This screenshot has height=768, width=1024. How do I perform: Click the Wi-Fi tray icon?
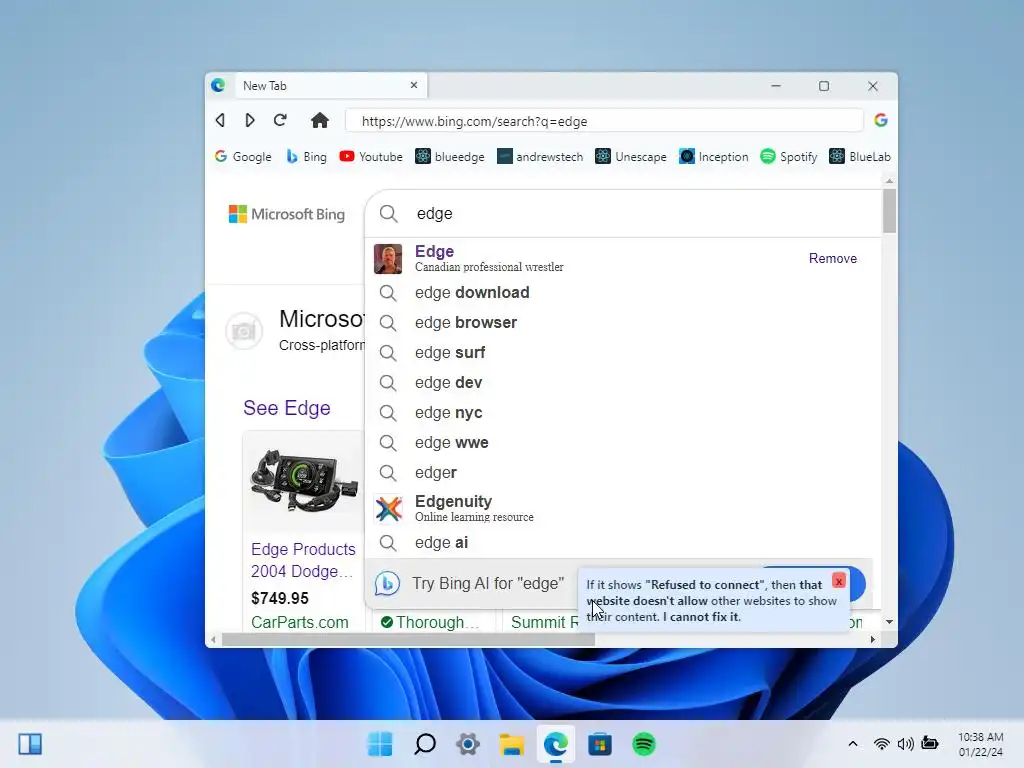pos(881,744)
